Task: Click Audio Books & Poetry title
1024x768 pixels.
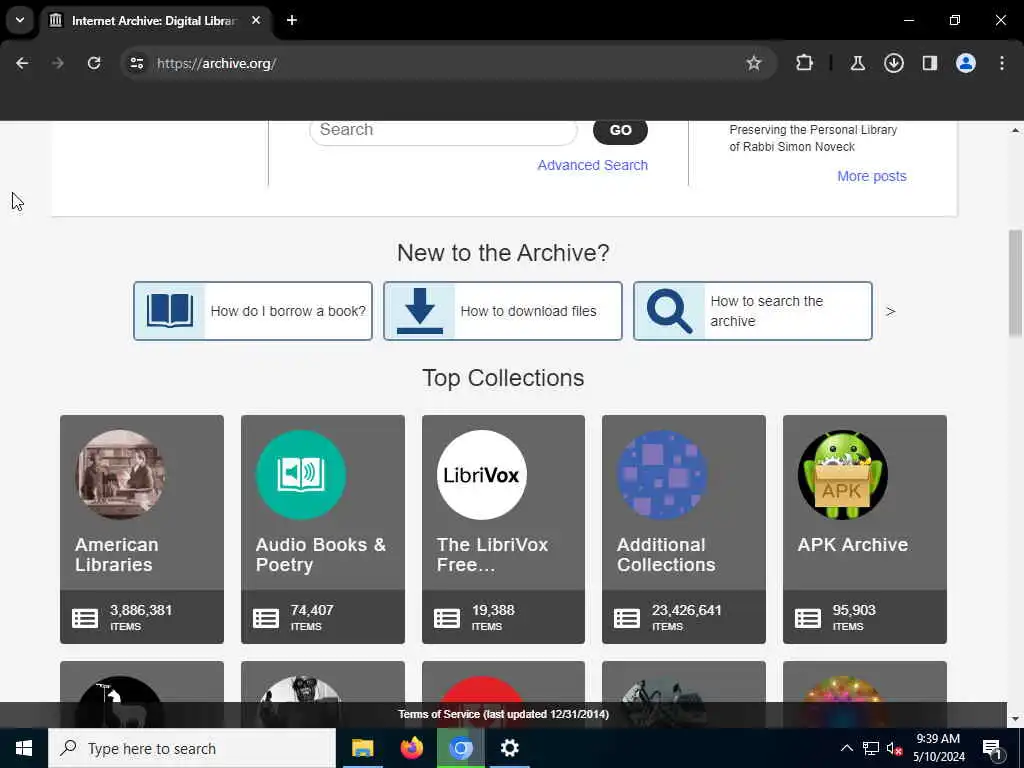Action: (321, 554)
